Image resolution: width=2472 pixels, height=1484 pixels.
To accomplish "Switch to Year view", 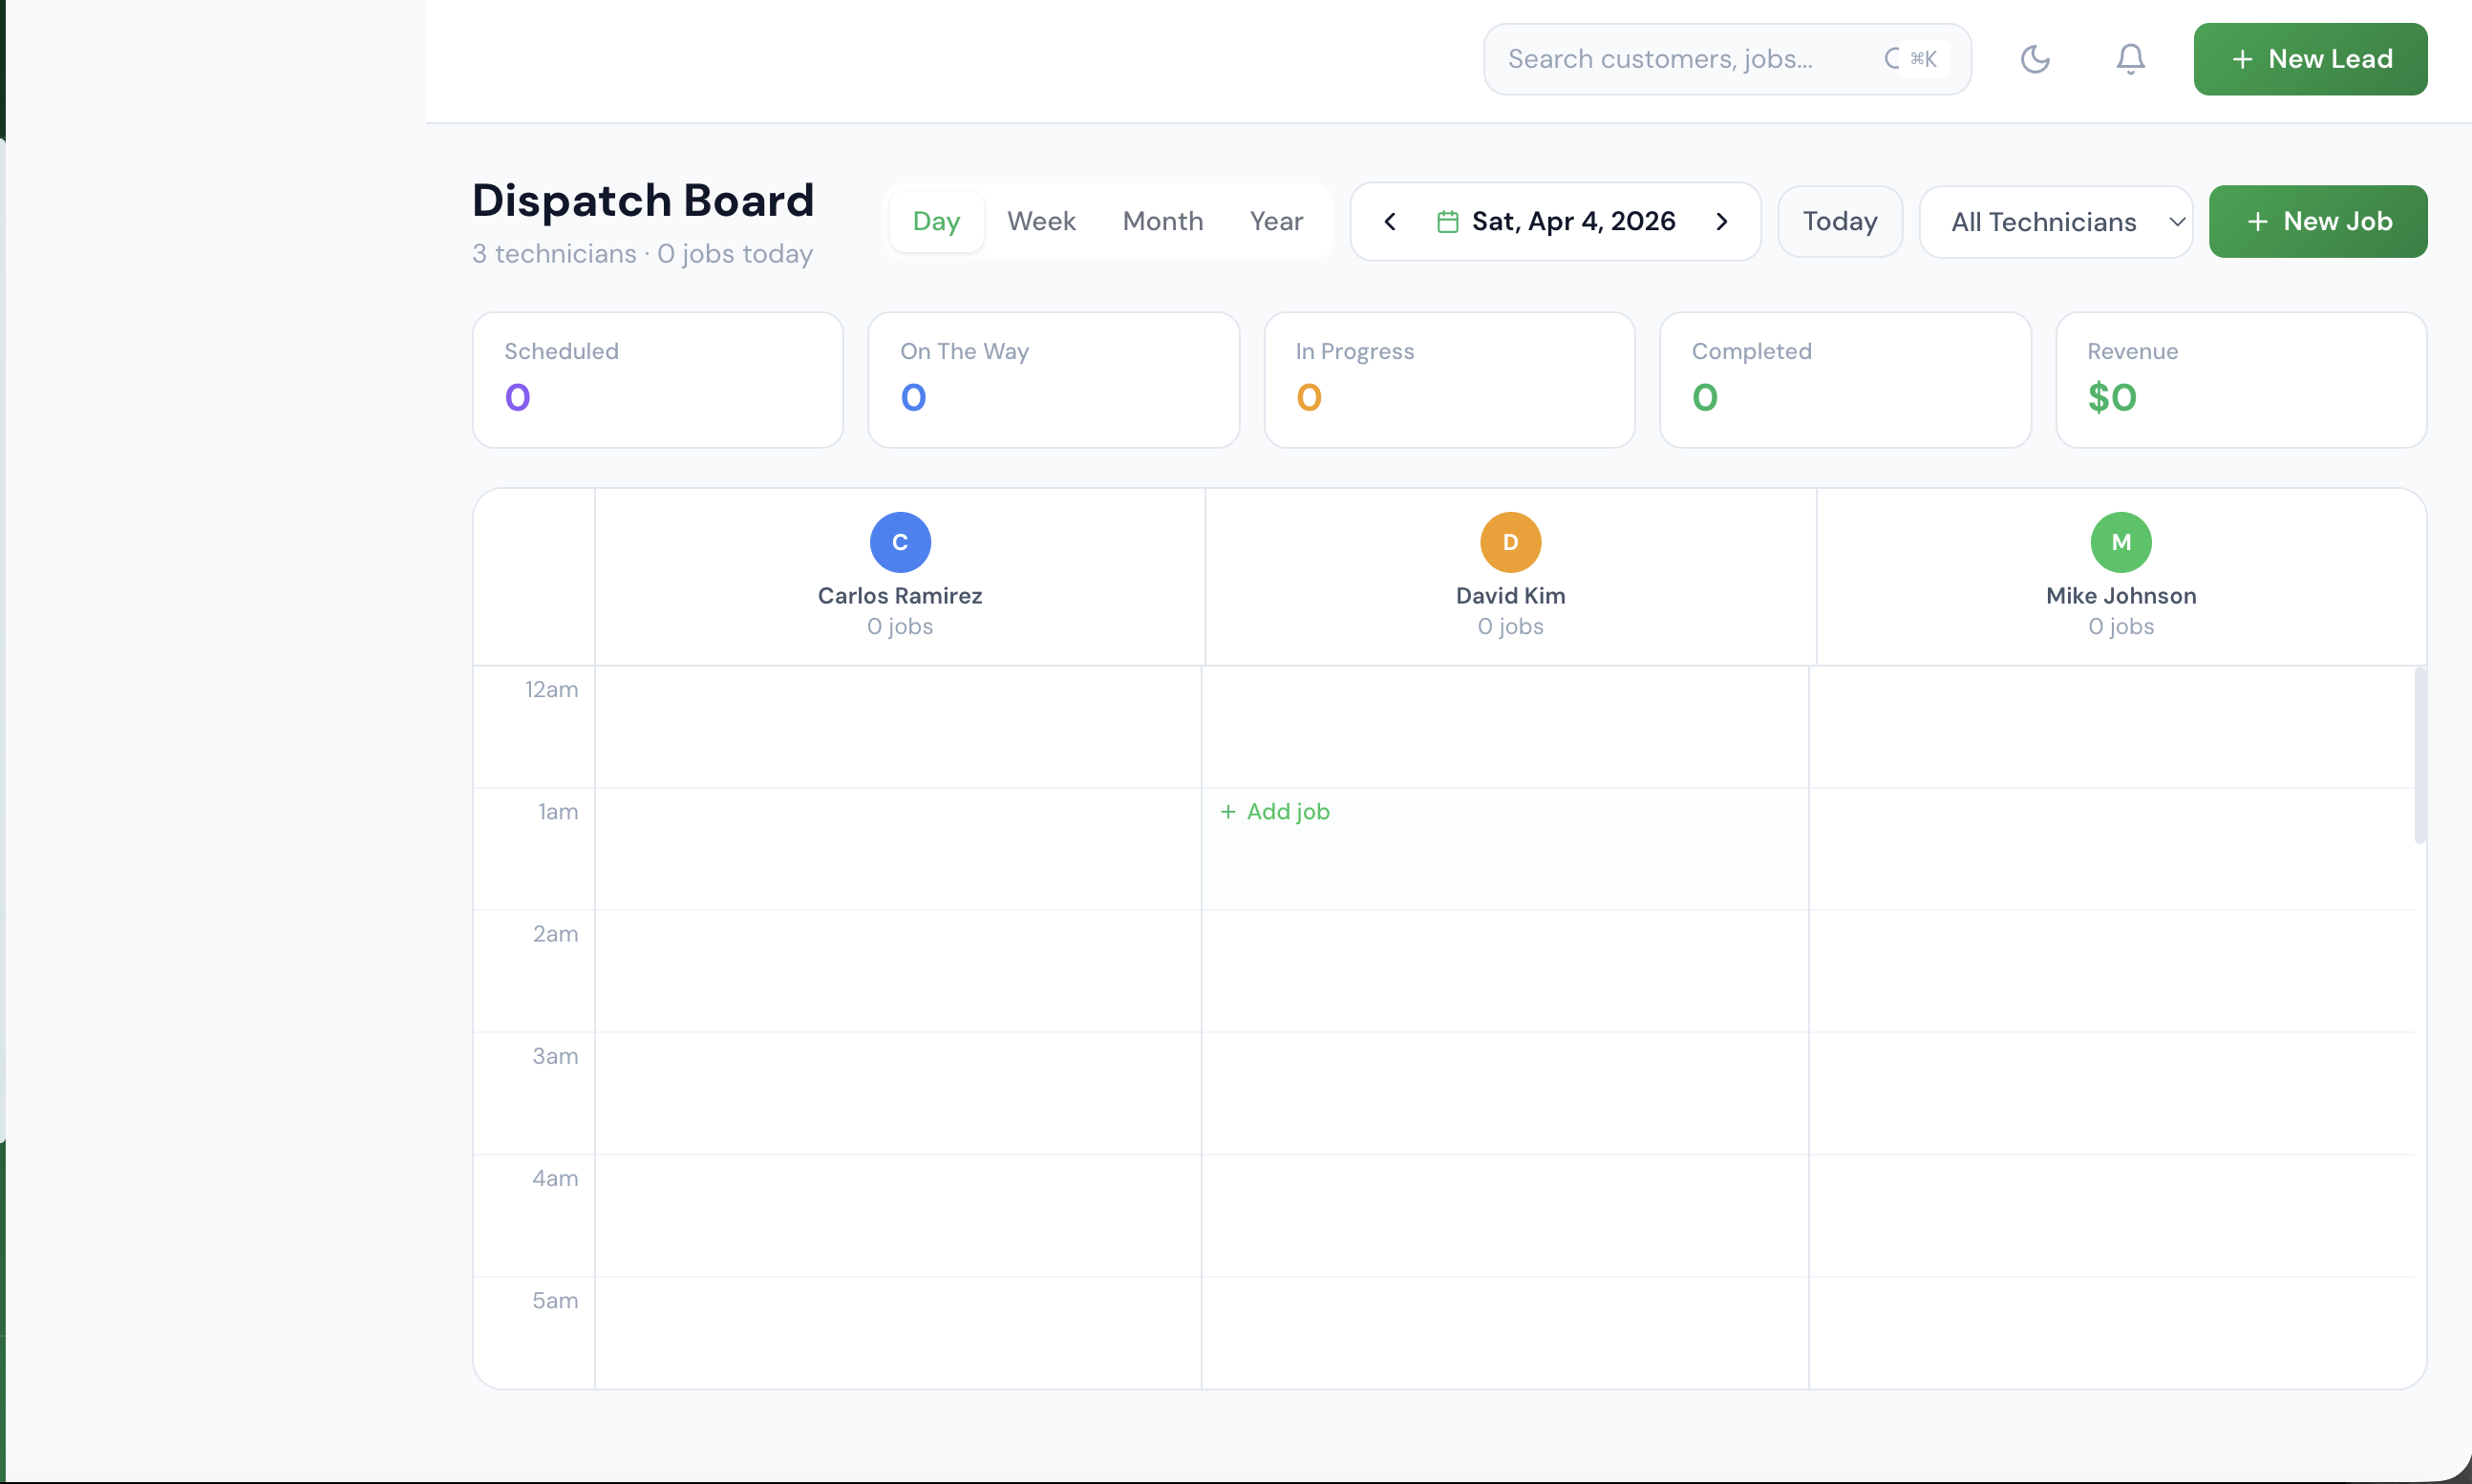I will pos(1276,221).
